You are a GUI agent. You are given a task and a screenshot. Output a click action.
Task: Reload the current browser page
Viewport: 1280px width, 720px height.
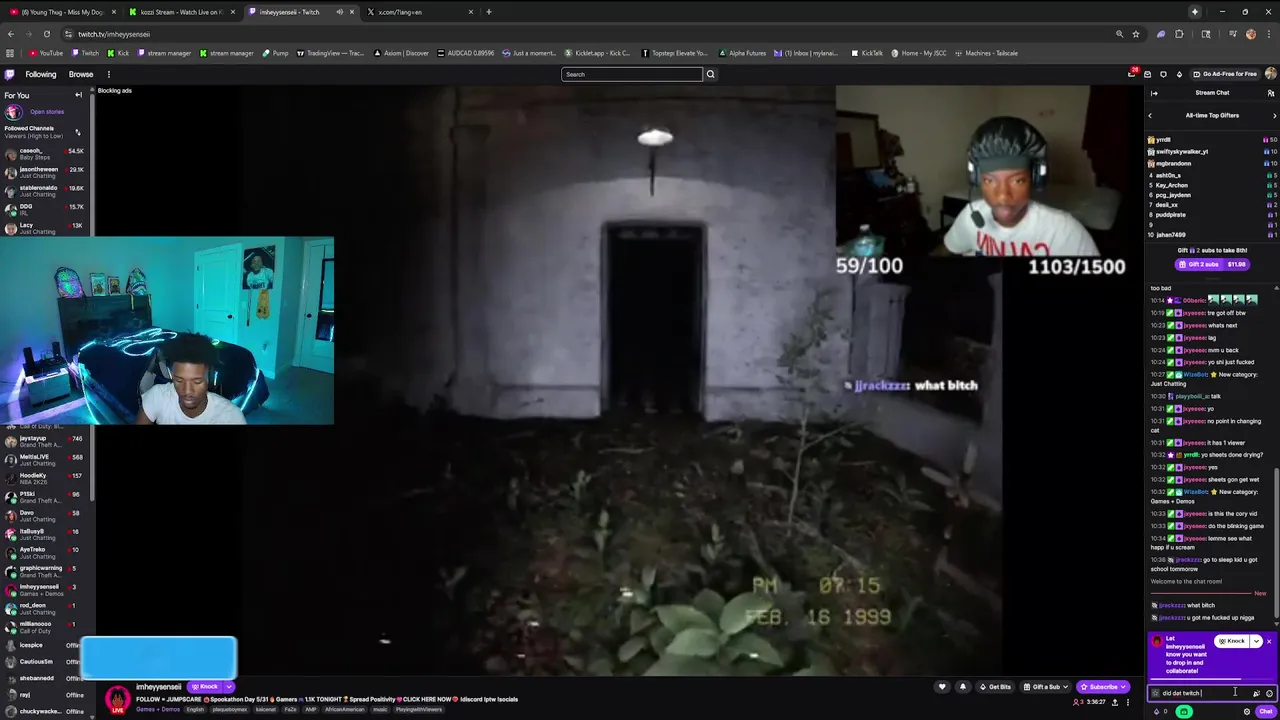(x=46, y=34)
